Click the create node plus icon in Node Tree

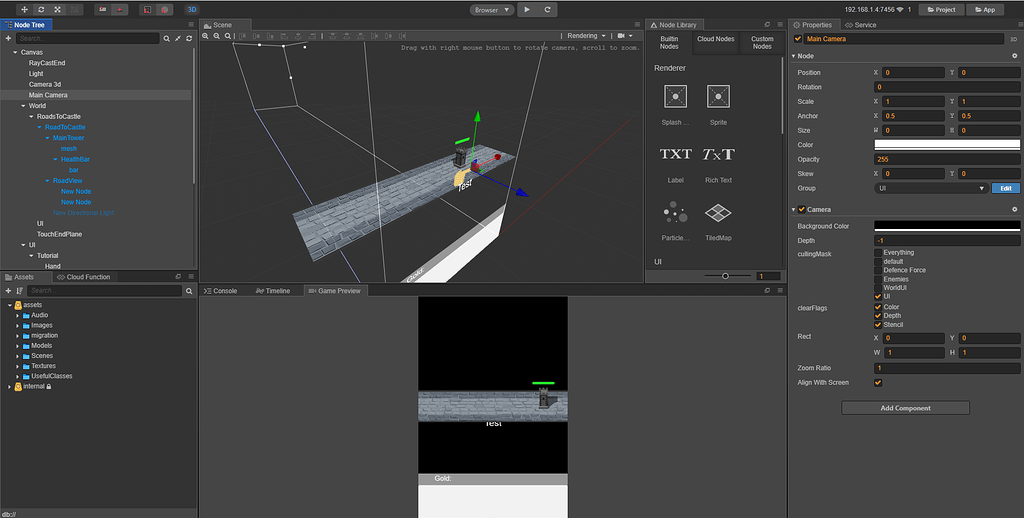pyautogui.click(x=8, y=39)
